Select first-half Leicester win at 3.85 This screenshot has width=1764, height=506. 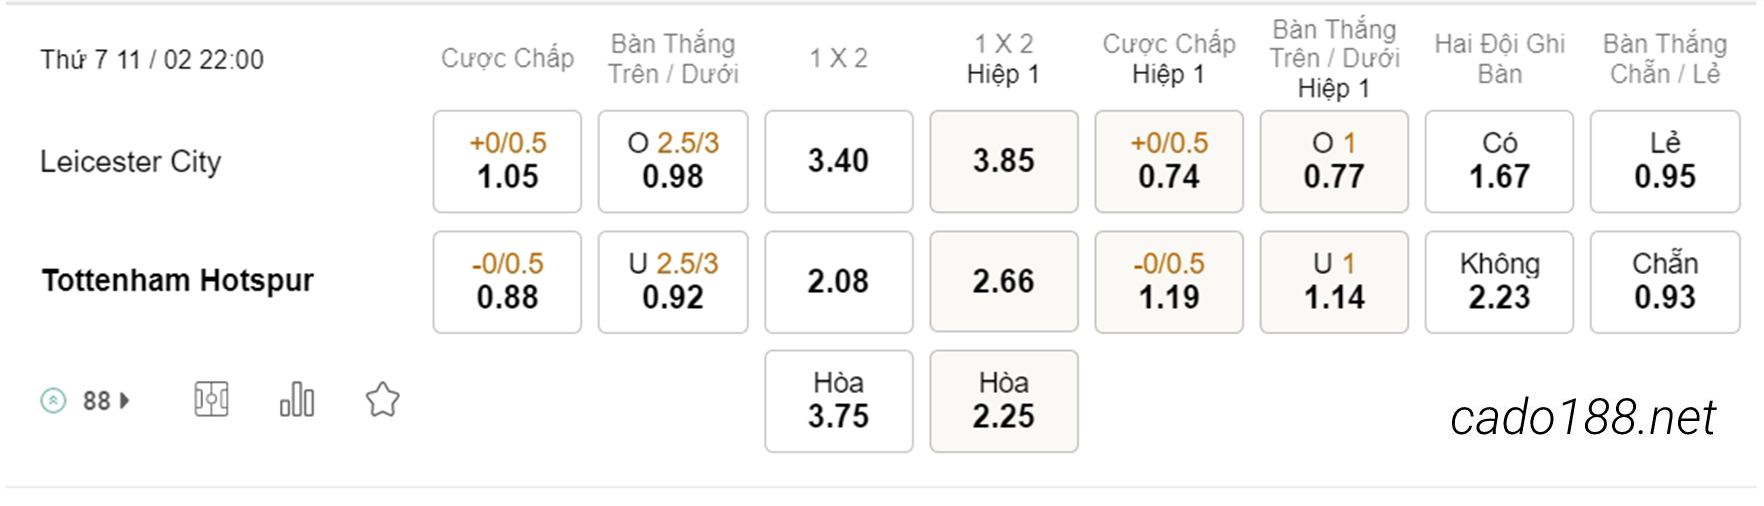(x=1004, y=161)
